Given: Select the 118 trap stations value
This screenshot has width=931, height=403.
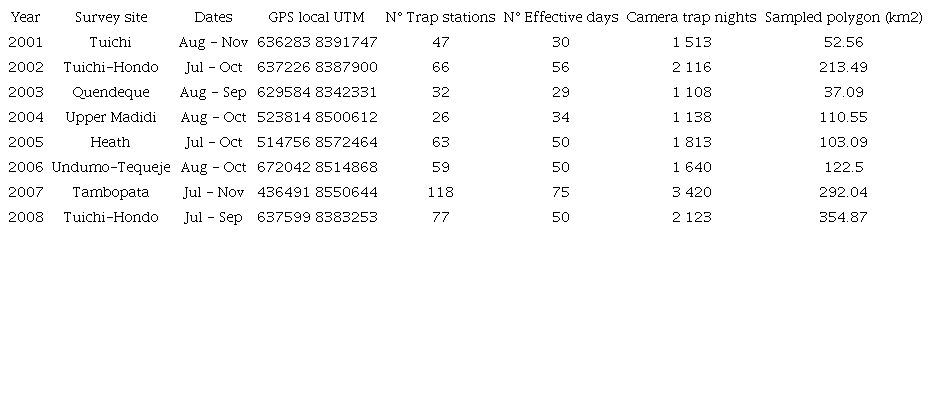Looking at the screenshot, I should [x=440, y=192].
